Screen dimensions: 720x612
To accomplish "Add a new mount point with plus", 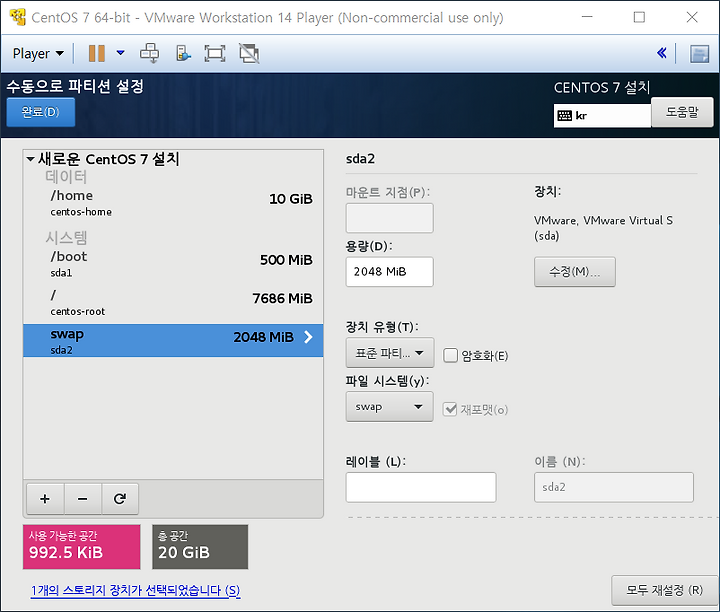I will 45,499.
